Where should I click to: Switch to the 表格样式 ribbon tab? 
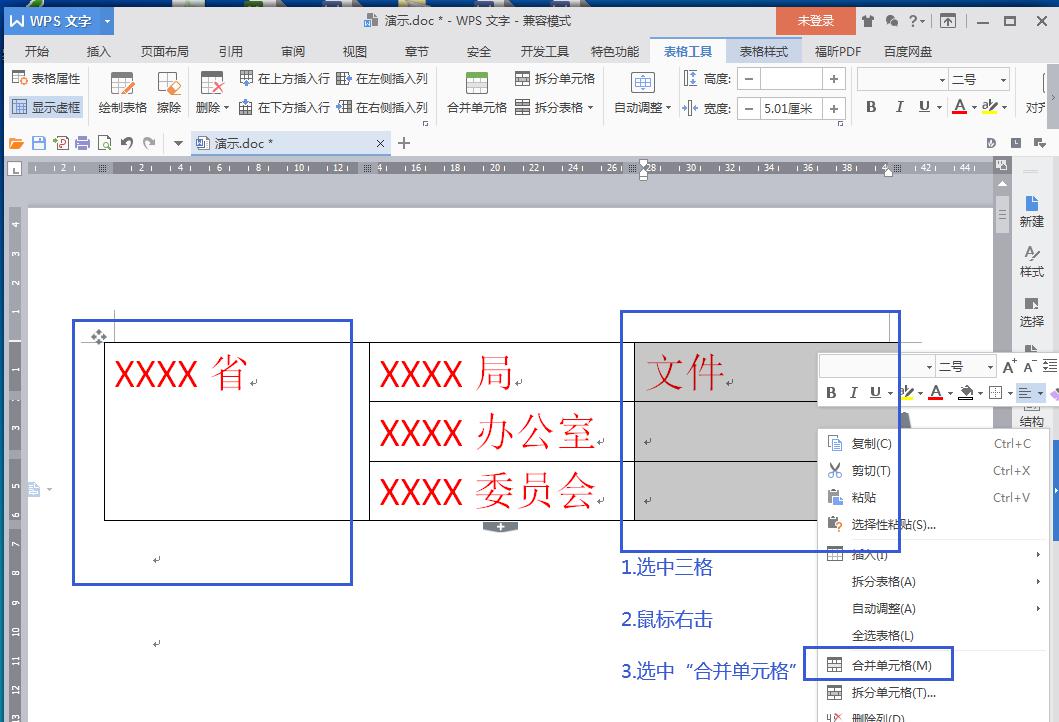763,51
